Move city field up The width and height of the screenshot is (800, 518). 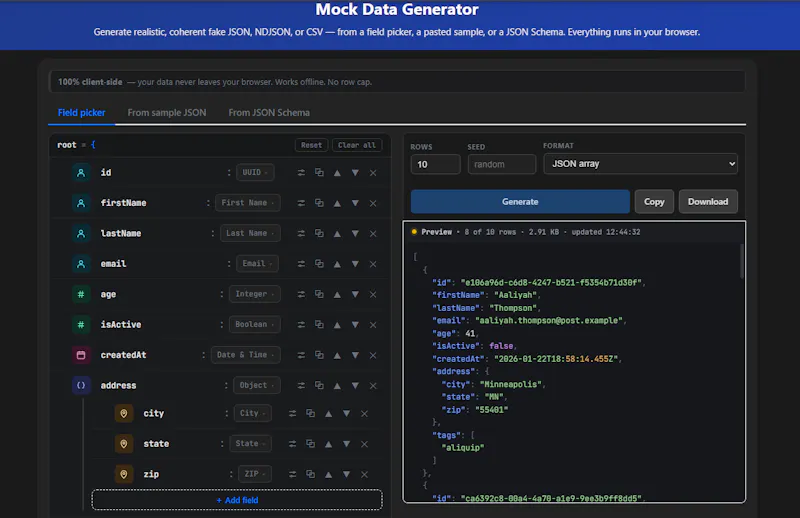pos(329,413)
